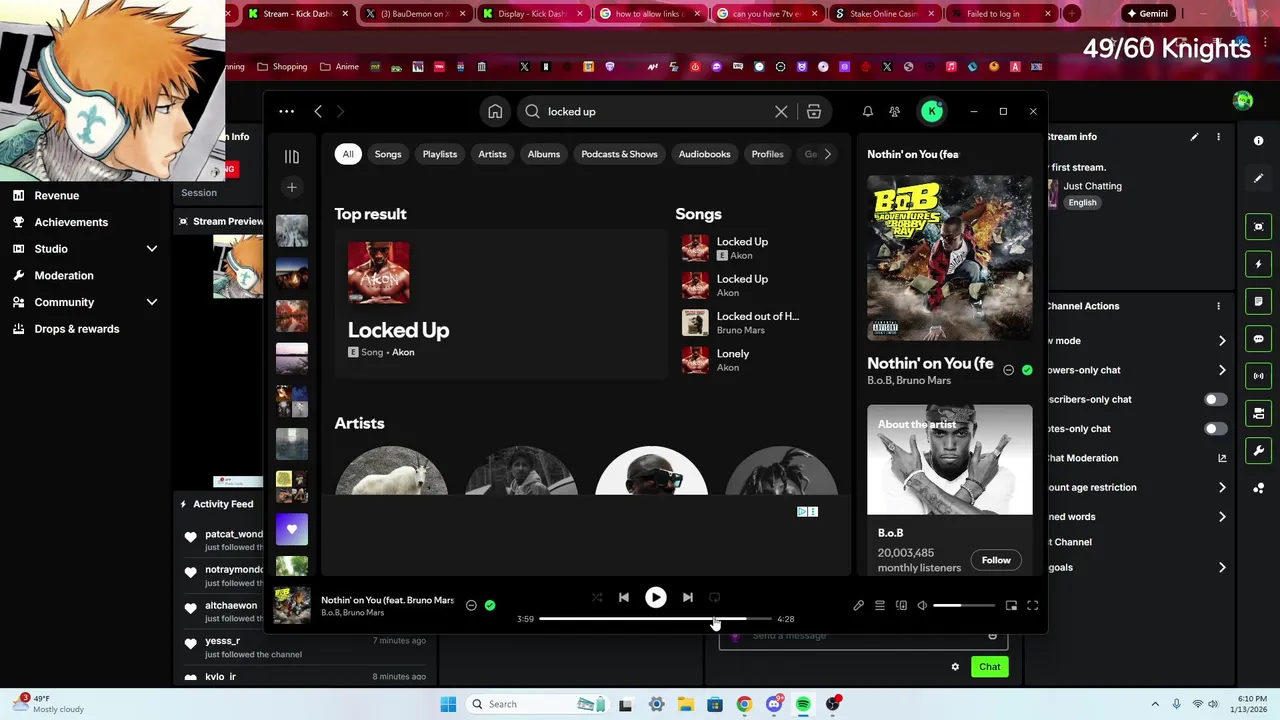Enter Spotify full screen mode
1280x720 pixels.
(1033, 605)
